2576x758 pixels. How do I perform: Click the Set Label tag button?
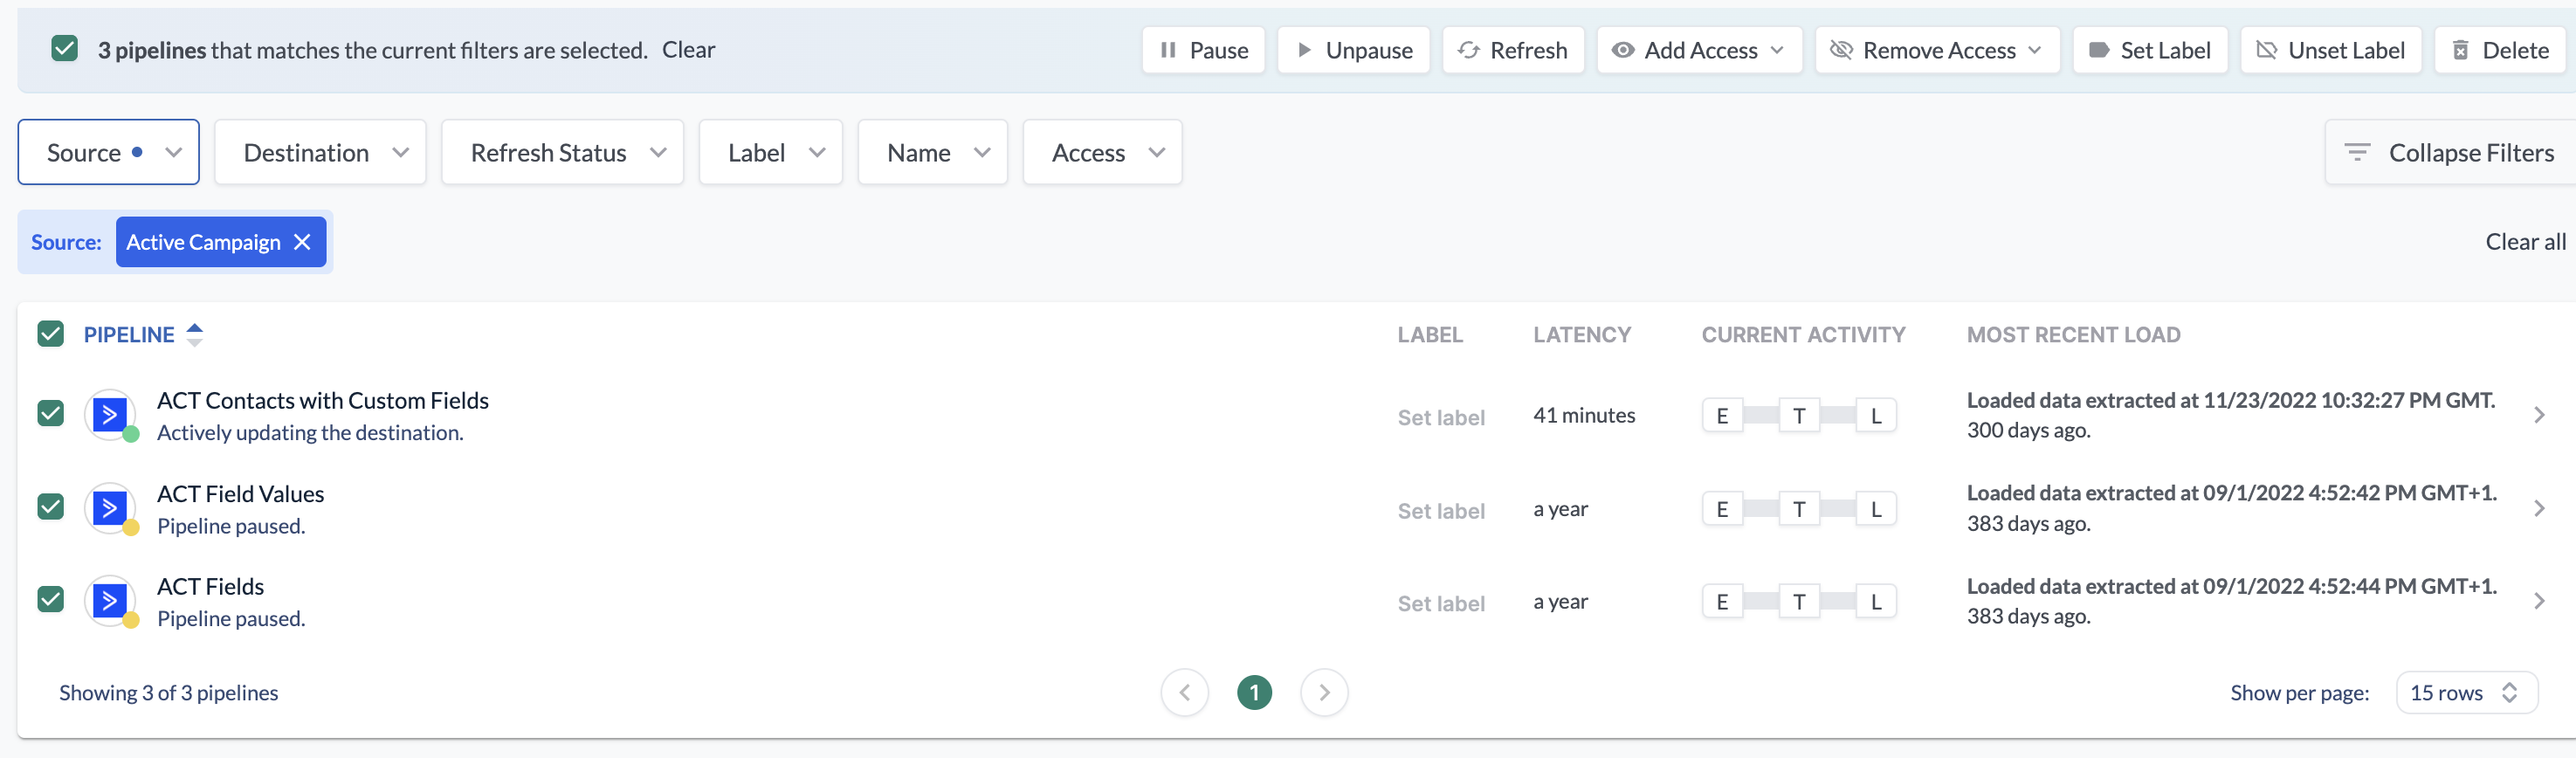pyautogui.click(x=2149, y=50)
